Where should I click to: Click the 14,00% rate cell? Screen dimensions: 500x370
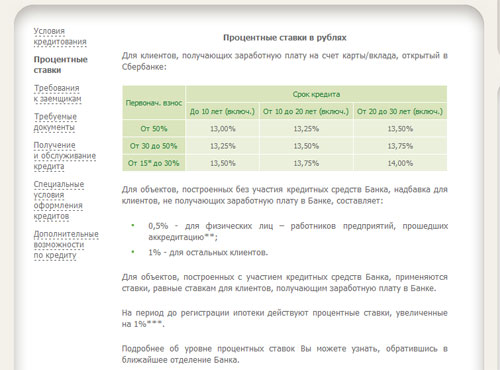tap(400, 163)
